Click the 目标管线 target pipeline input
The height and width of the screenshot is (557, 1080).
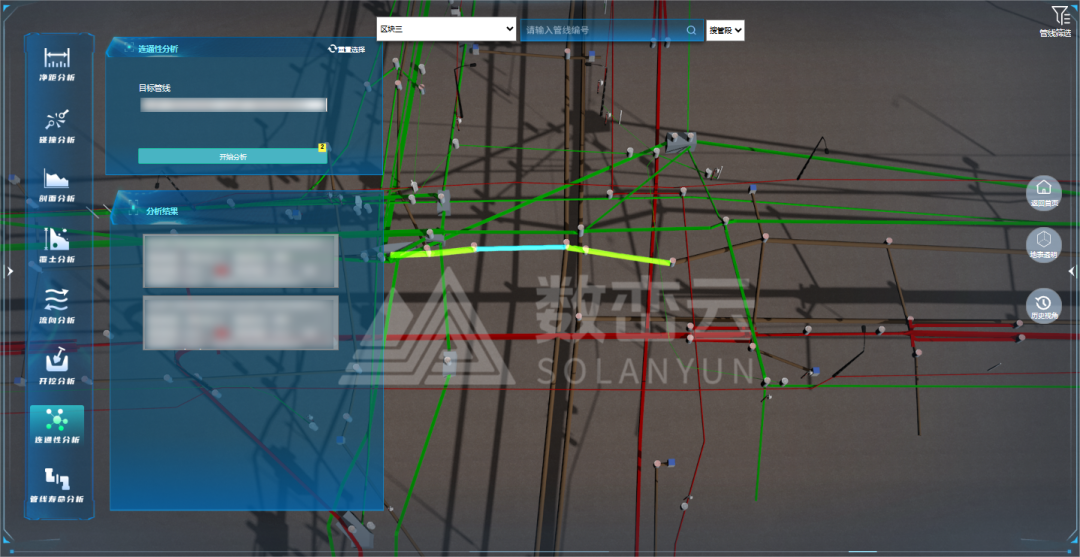click(233, 105)
